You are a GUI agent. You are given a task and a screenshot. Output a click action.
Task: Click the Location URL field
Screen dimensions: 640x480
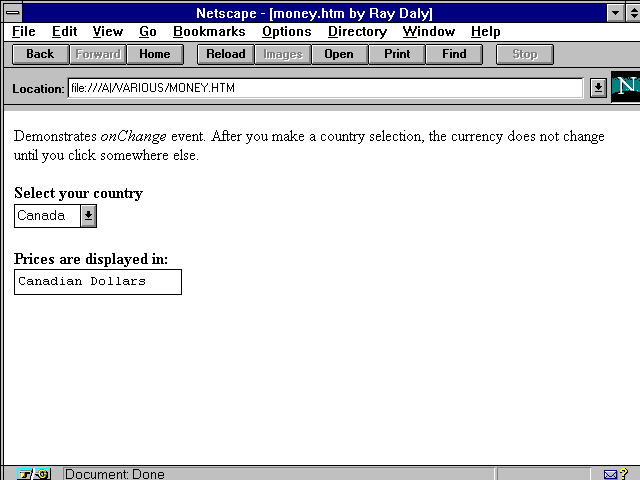(325, 88)
